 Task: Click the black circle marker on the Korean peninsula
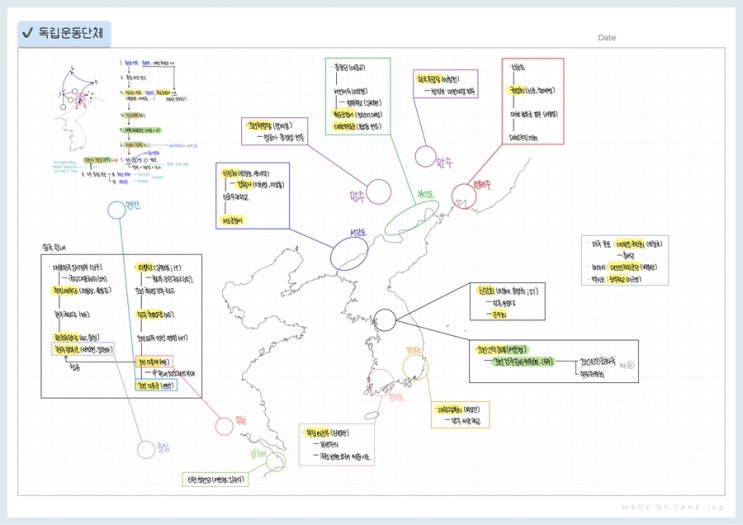click(385, 320)
